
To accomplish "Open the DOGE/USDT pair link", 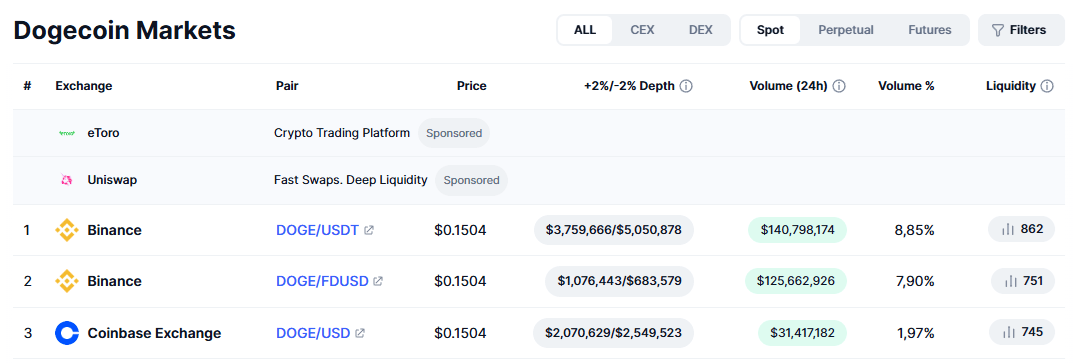I will coord(317,230).
